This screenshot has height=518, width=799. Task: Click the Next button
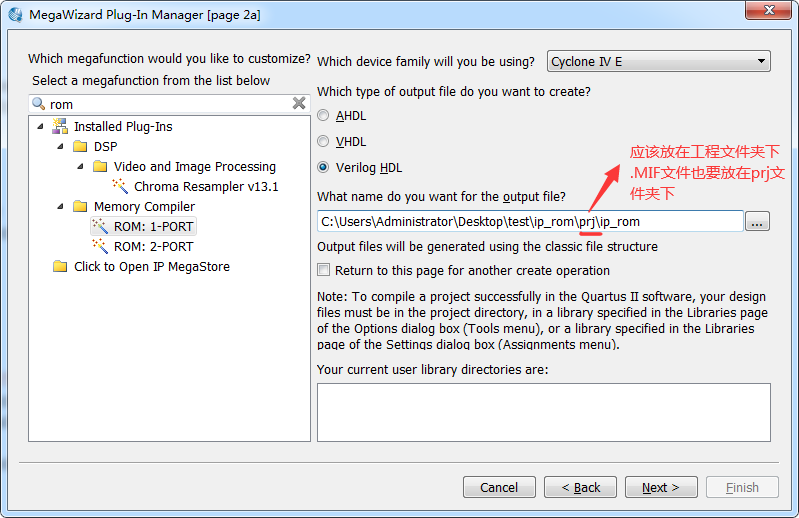click(x=660, y=487)
